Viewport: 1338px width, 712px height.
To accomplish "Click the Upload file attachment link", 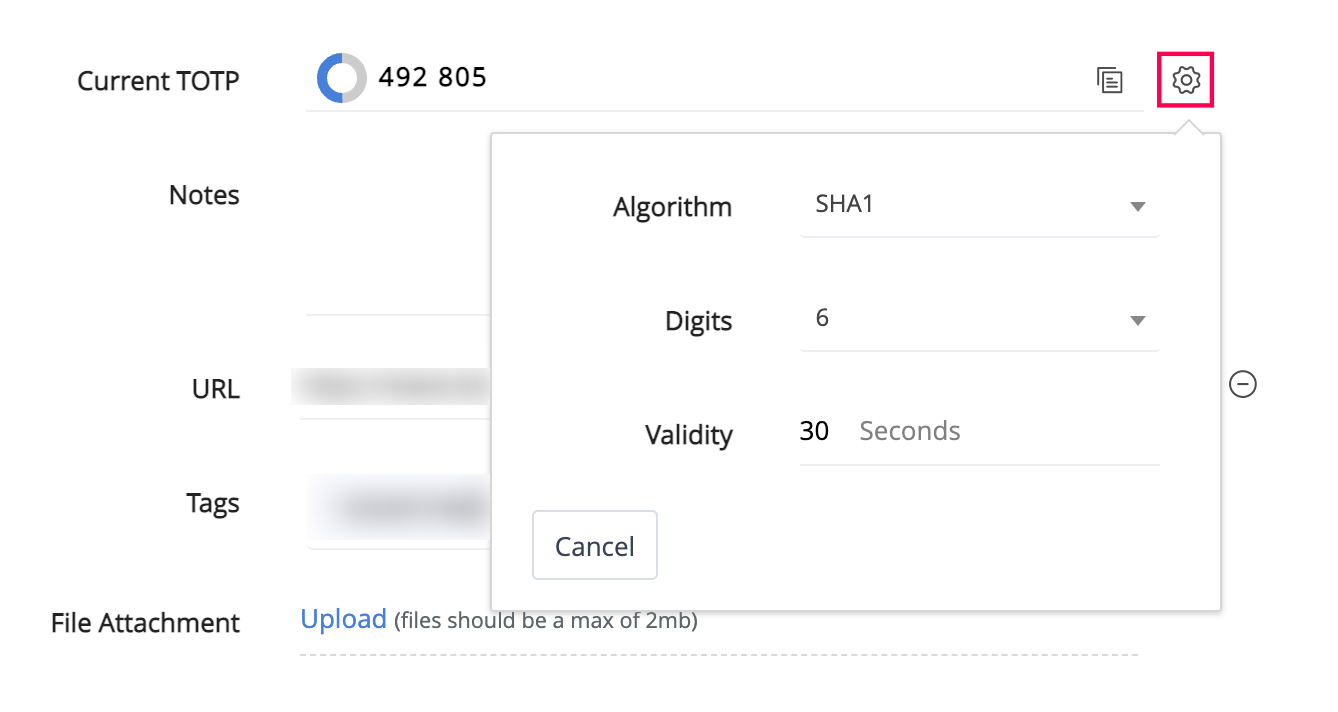I will (343, 619).
